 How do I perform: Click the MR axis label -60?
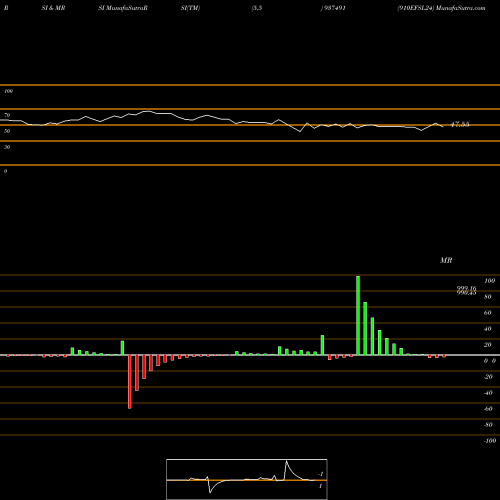(488, 409)
